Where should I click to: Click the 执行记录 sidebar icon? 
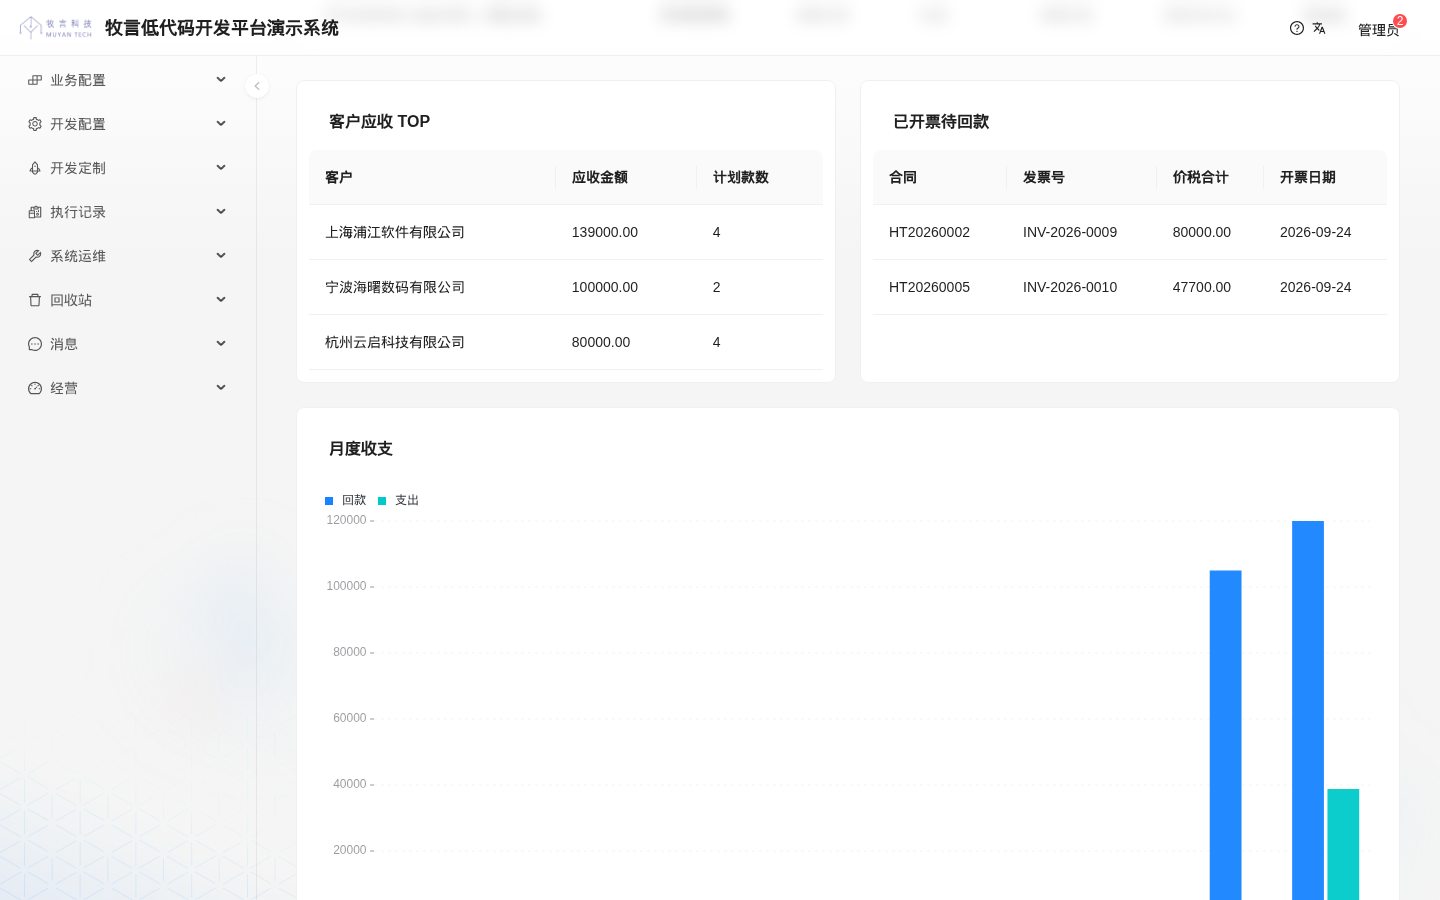point(35,212)
